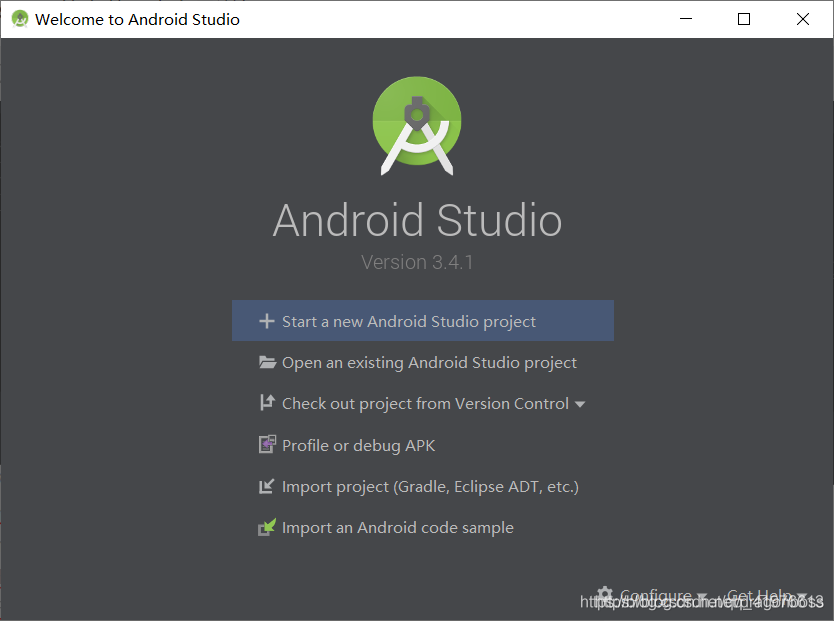Screen dimensions: 834x621
Task: Maximize the Welcome to Android Studio window
Action: click(744, 19)
